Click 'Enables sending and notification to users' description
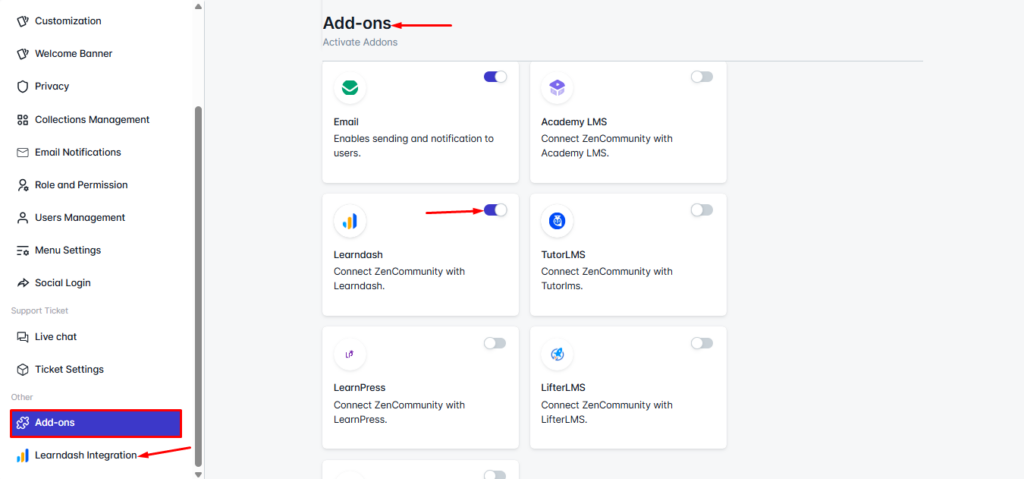The height and width of the screenshot is (479, 1024). click(413, 147)
